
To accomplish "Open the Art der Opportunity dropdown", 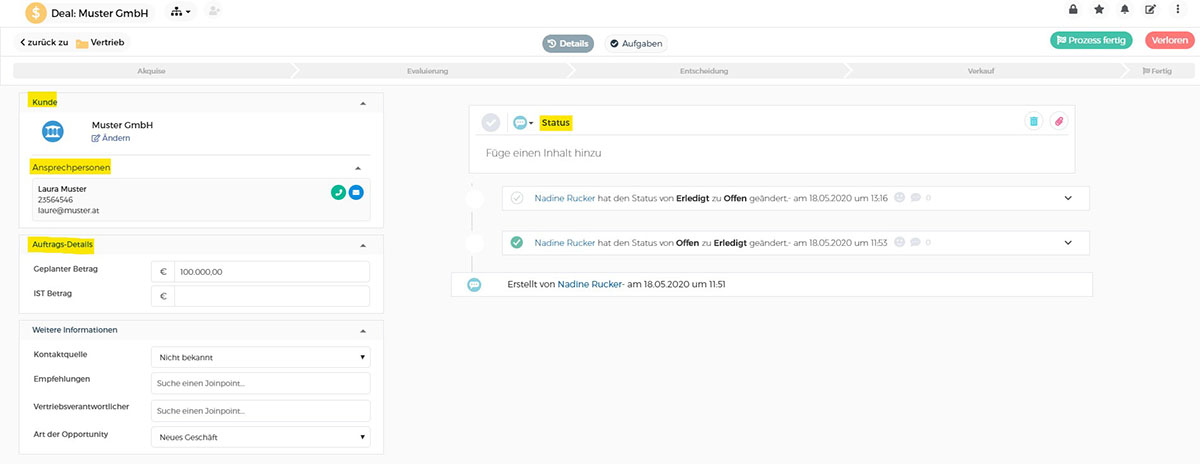I will [x=260, y=437].
